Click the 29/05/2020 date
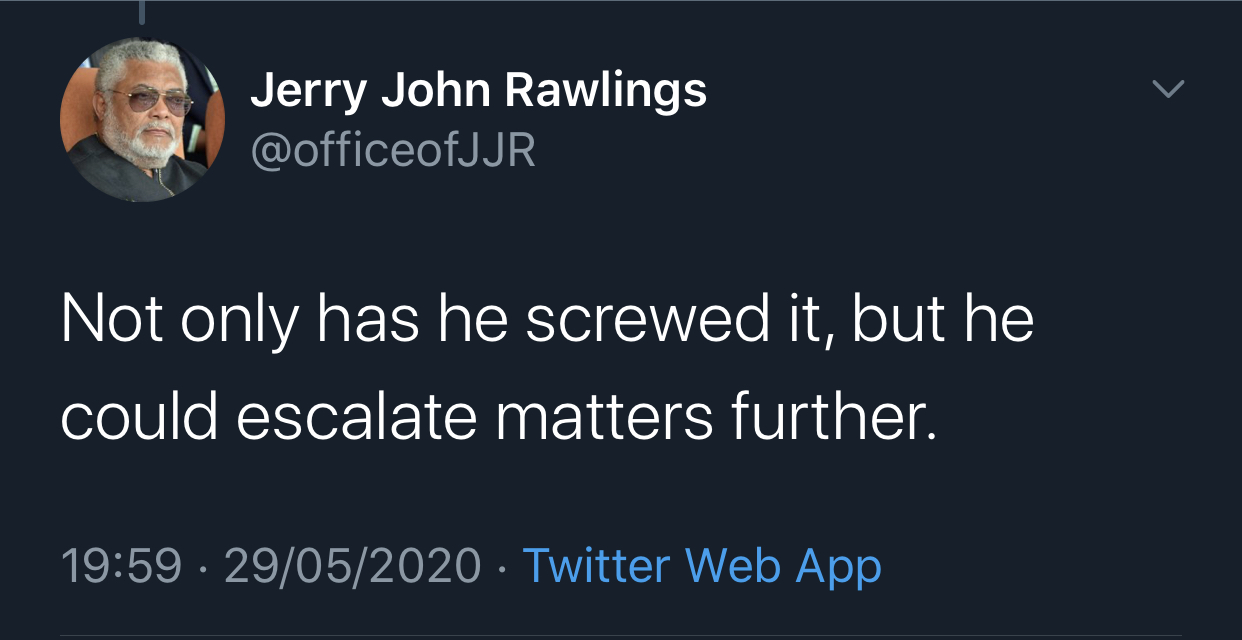The height and width of the screenshot is (640, 1242). 352,566
